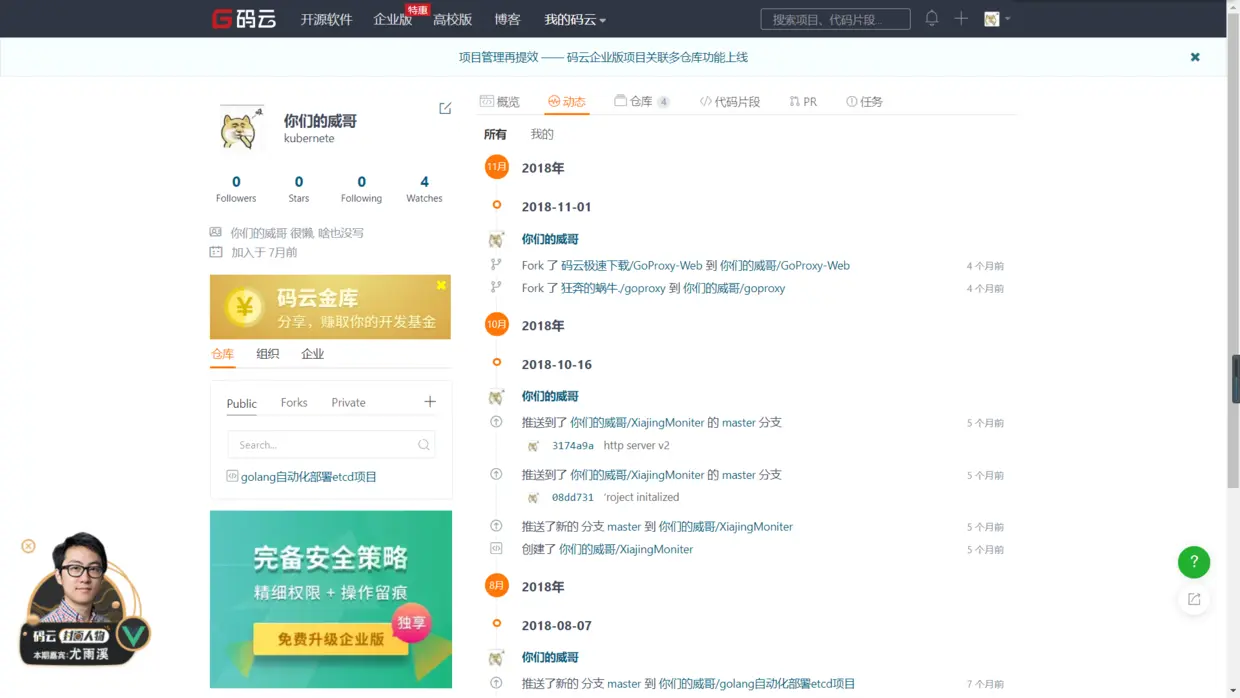Image resolution: width=1240 pixels, height=698 pixels.
Task: Open the 项目管理再提效 announcement link
Action: [x=603, y=57]
